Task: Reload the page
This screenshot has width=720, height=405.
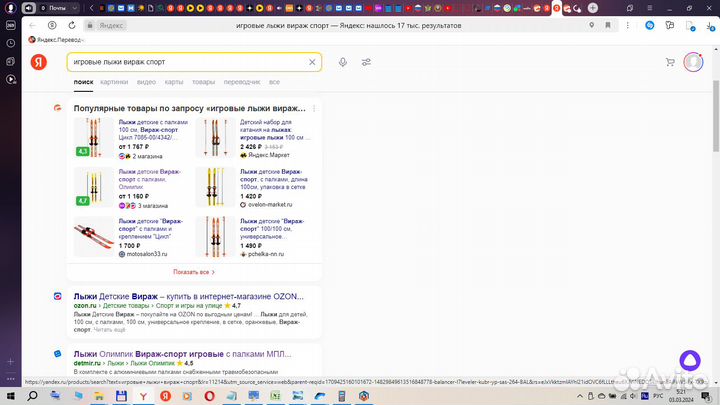Action: tap(72, 25)
